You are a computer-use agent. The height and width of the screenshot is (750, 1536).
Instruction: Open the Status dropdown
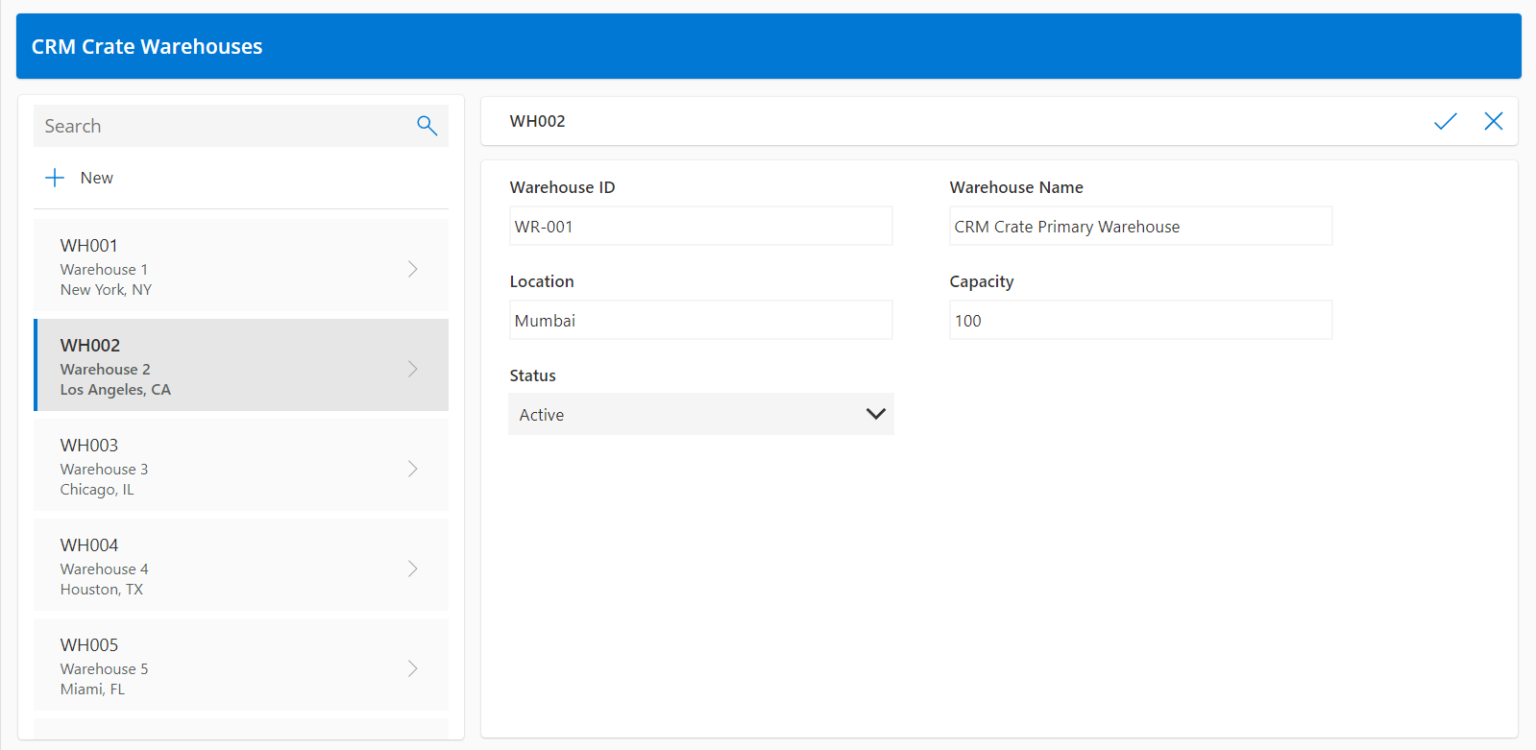coord(700,413)
